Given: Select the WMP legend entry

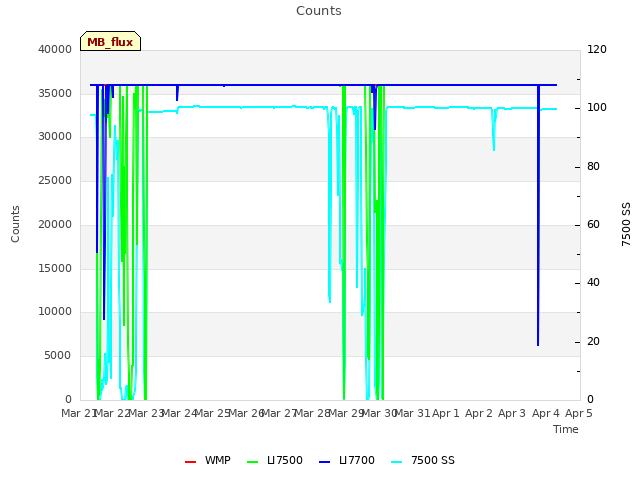Looking at the screenshot, I should [208, 461].
